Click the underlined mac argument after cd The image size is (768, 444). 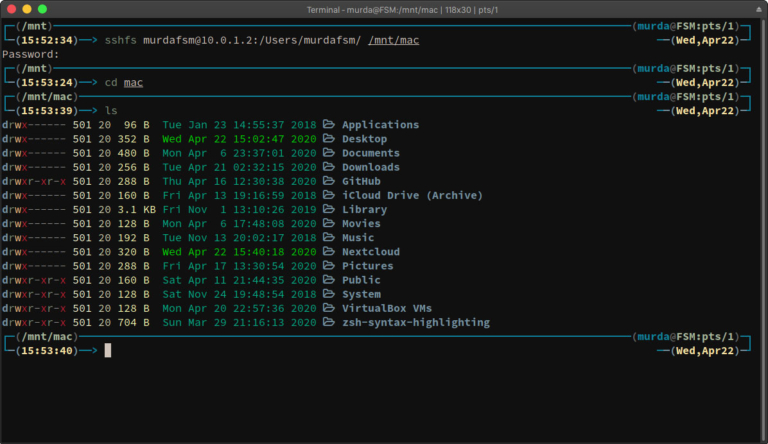point(133,82)
